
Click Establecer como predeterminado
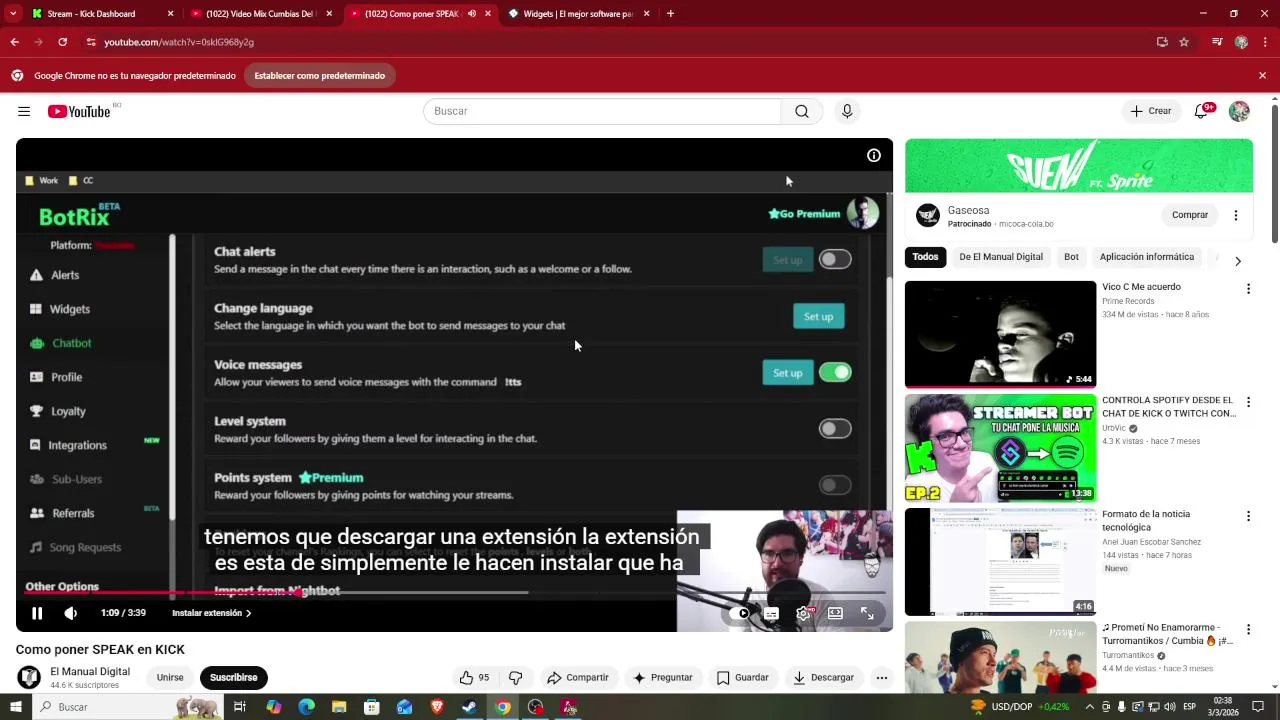click(x=319, y=76)
